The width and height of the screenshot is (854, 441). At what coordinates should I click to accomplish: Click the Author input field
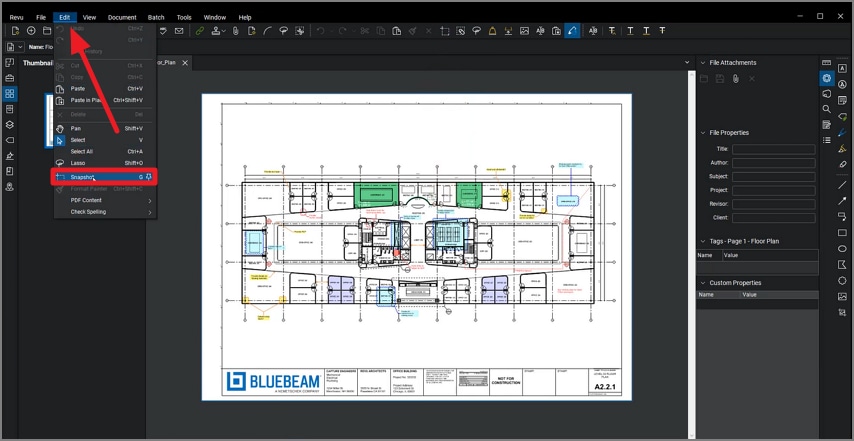click(773, 163)
